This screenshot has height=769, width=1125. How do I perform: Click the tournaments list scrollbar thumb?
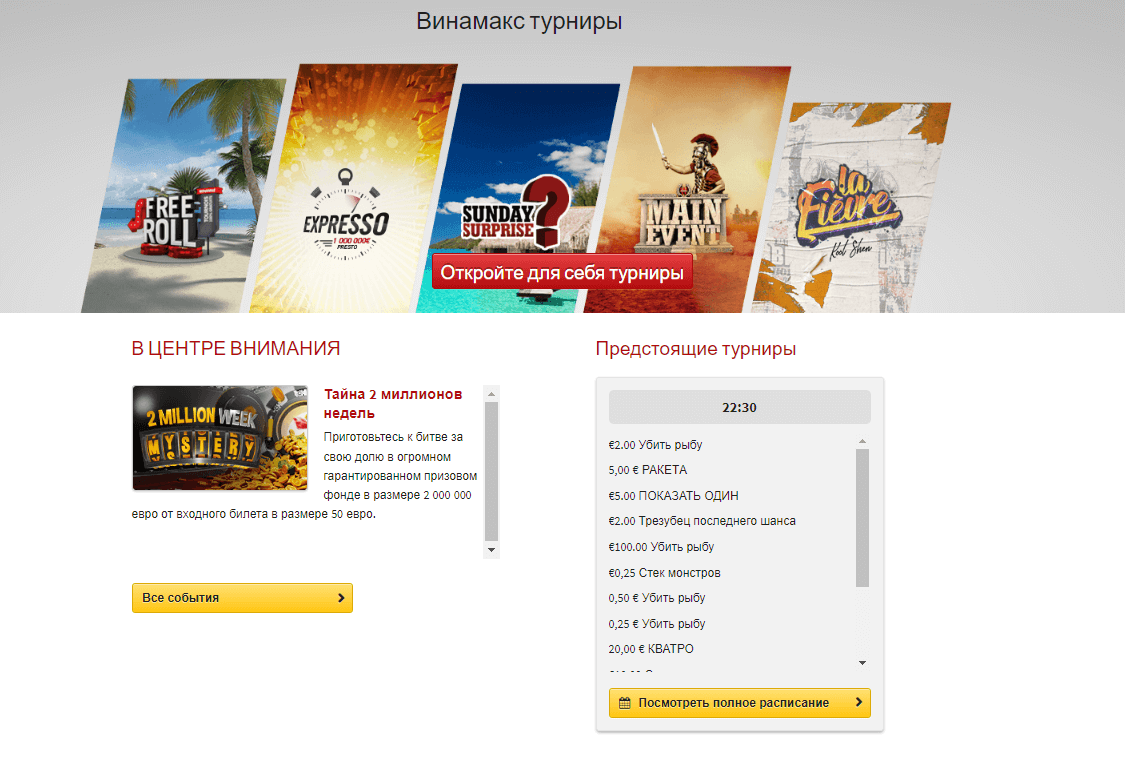point(862,518)
